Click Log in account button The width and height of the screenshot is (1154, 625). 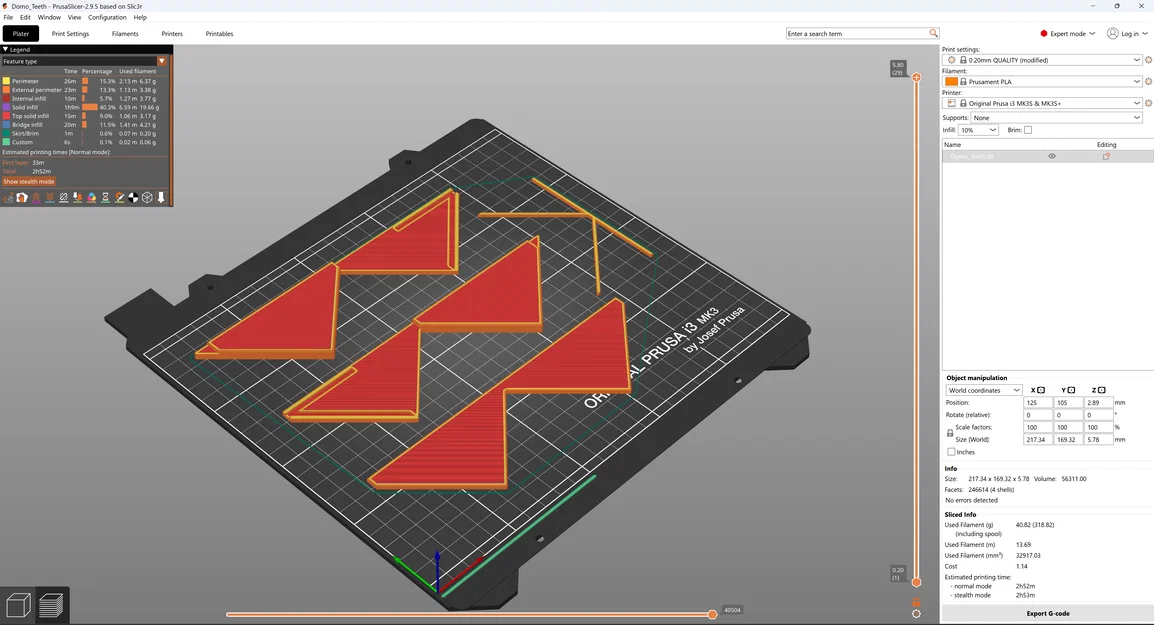point(1127,33)
